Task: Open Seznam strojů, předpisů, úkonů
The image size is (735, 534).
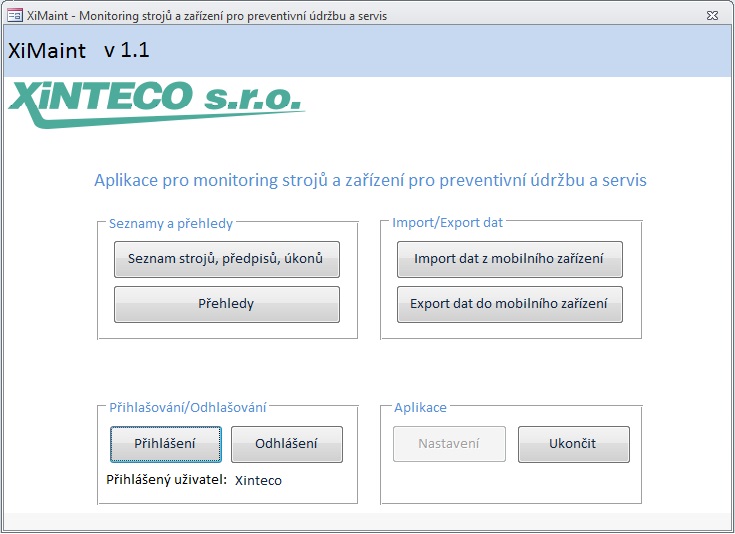Action: [x=227, y=259]
